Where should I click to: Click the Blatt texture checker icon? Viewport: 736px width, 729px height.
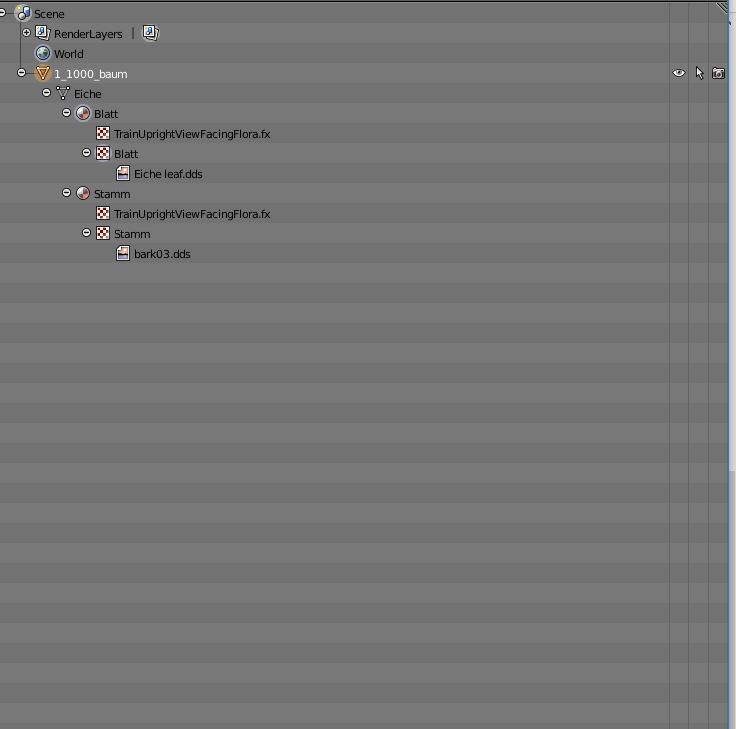[x=103, y=153]
